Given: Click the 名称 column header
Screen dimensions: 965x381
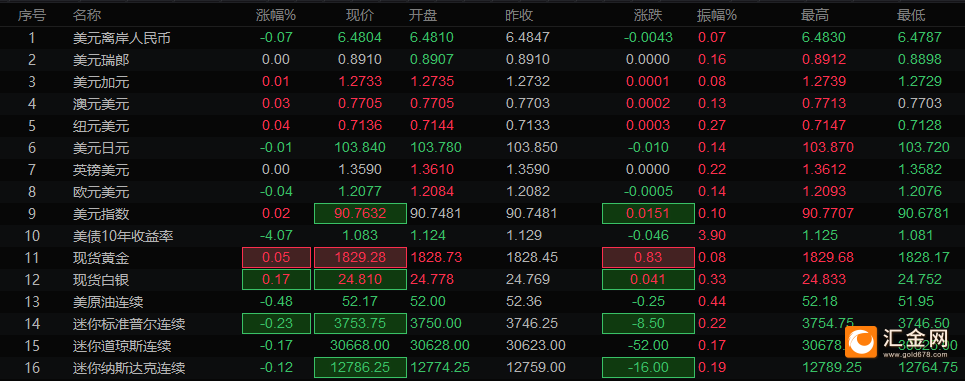Looking at the screenshot, I should point(87,15).
